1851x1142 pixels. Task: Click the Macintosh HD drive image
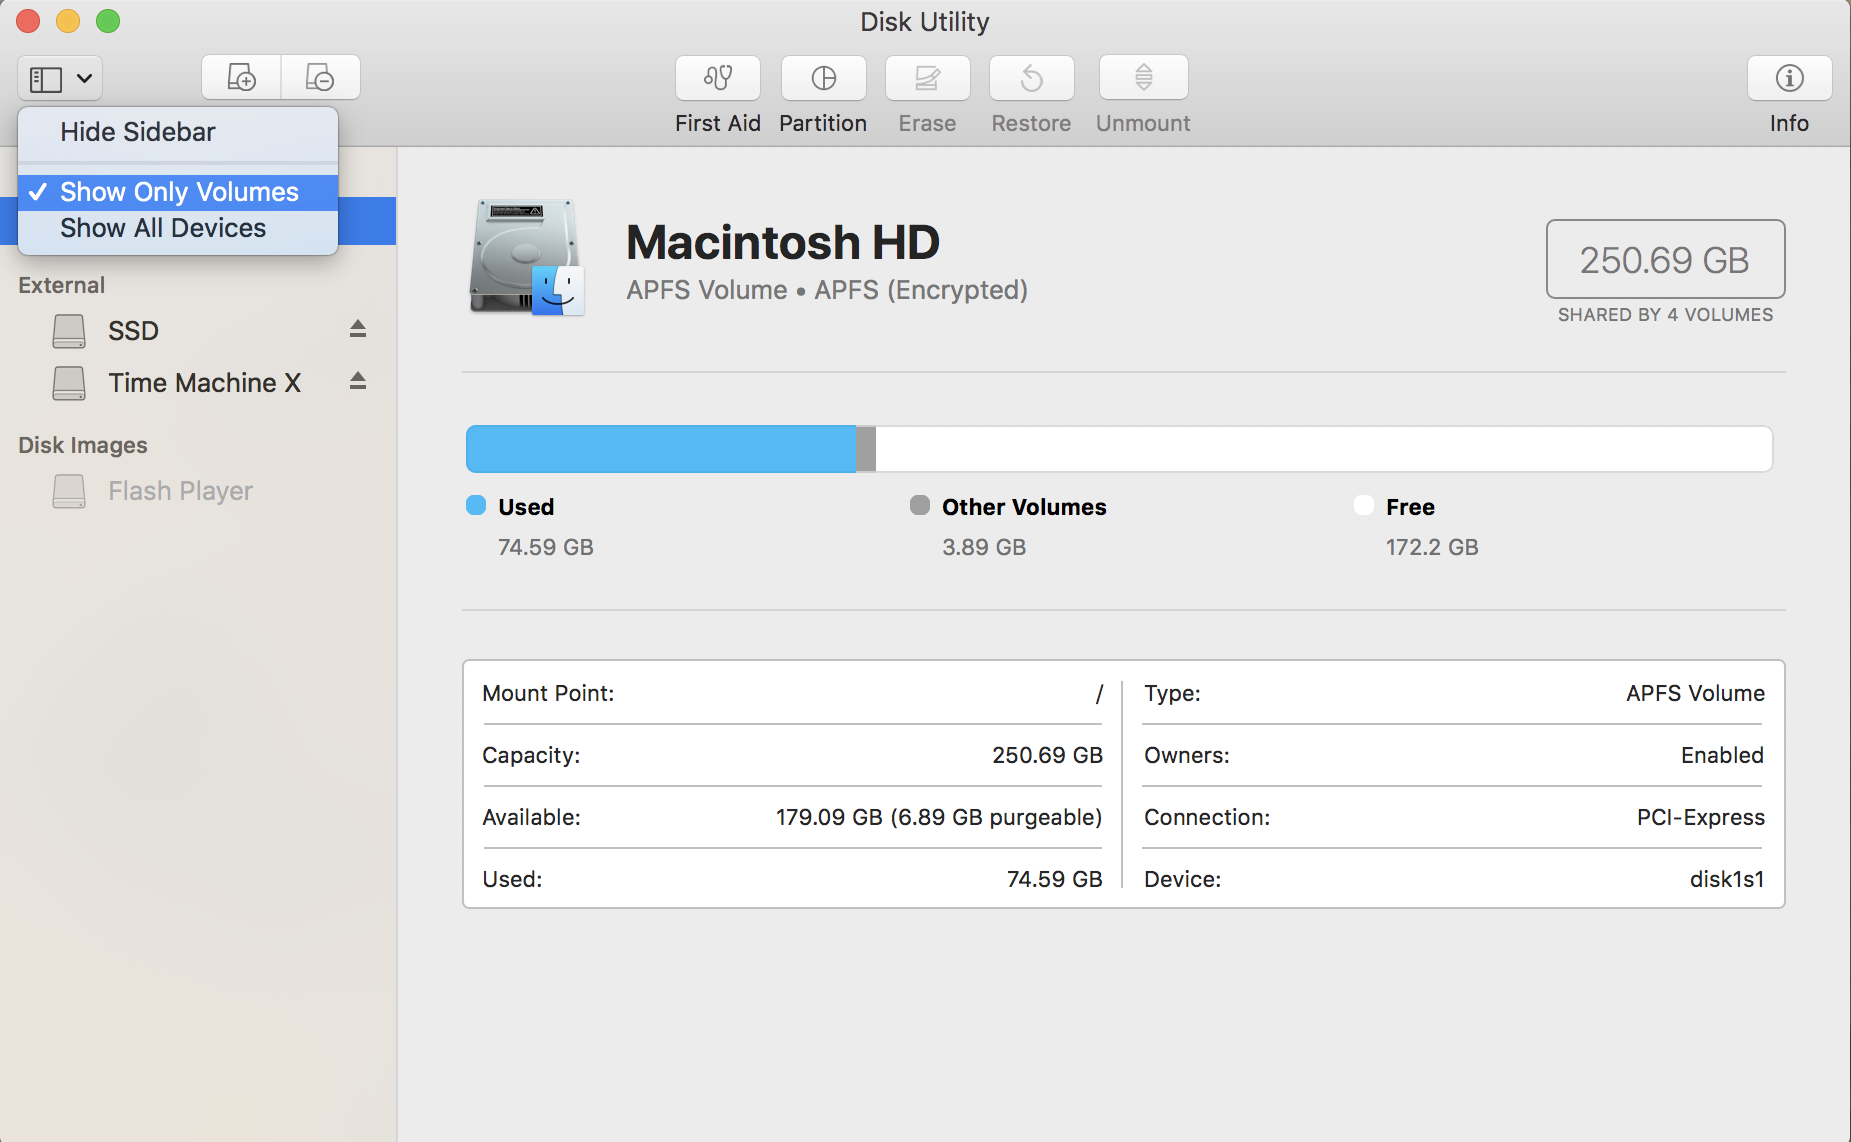[x=527, y=257]
